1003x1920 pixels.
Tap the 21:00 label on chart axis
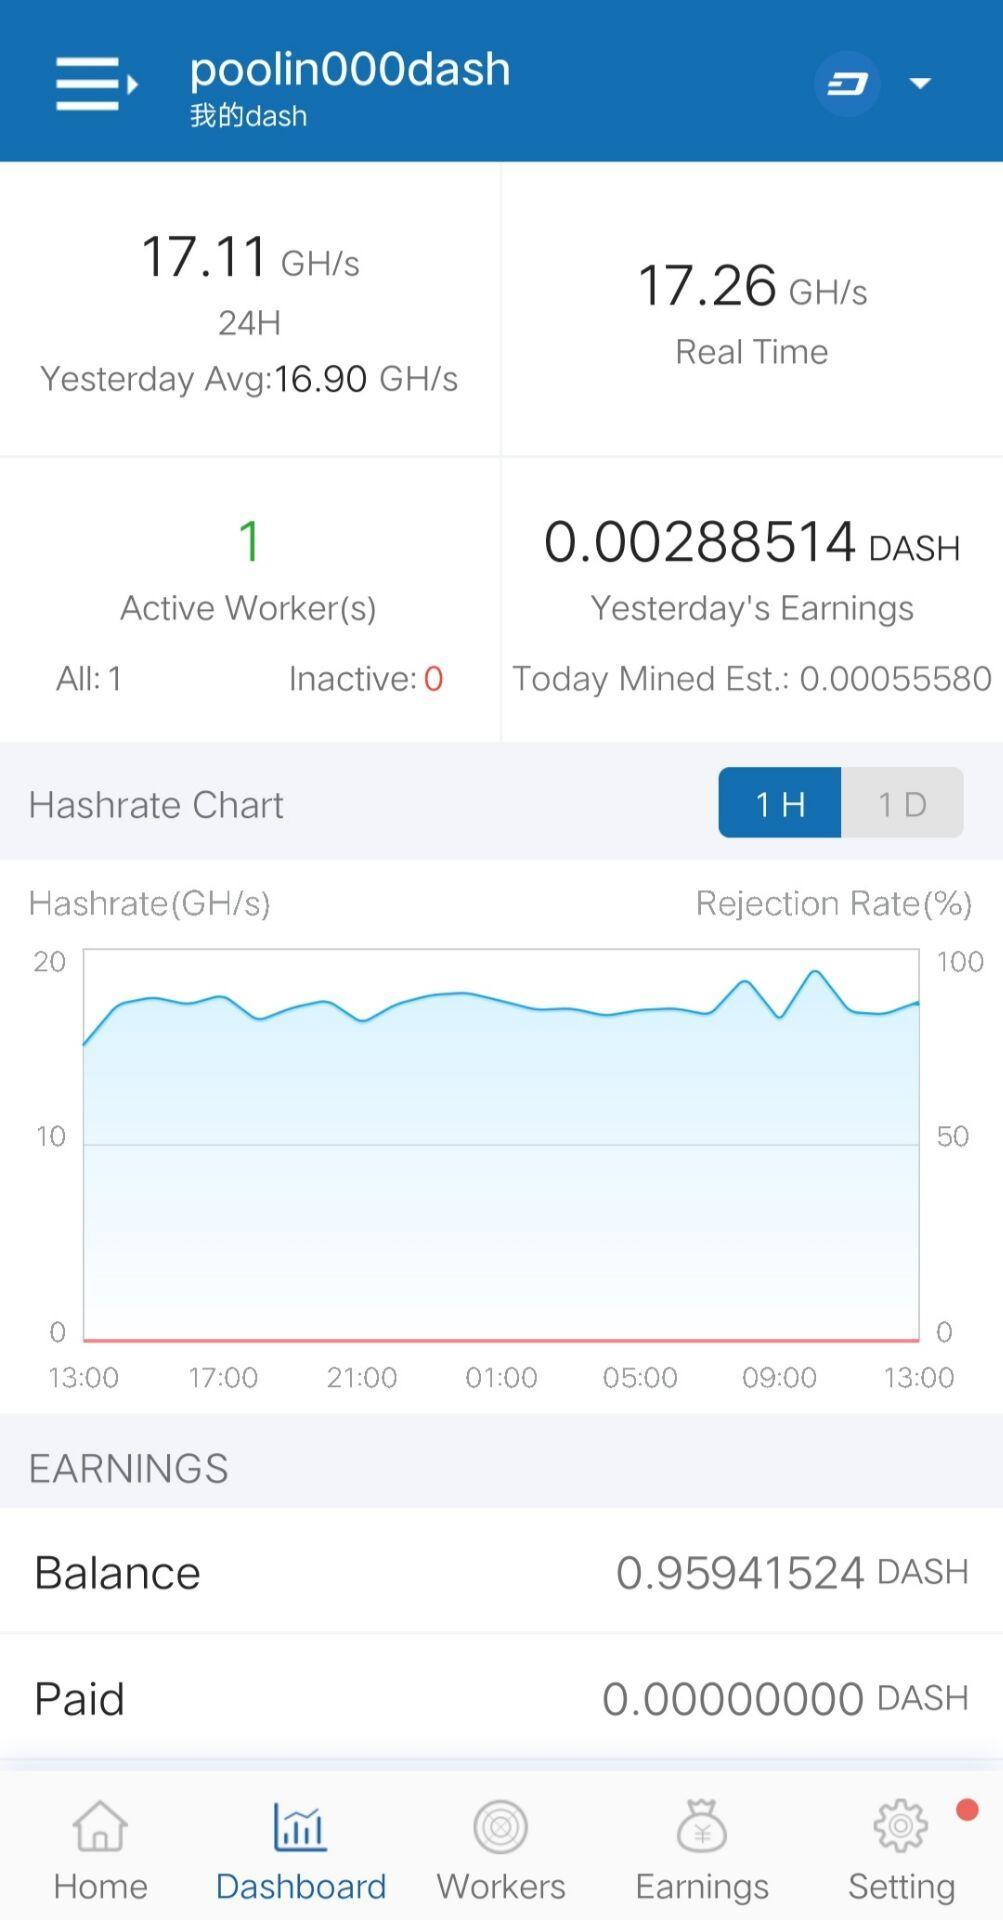pos(362,1378)
